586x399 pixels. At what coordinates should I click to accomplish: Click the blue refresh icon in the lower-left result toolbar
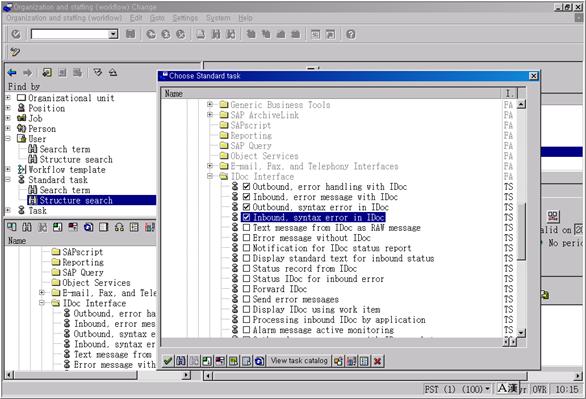[x=88, y=227]
